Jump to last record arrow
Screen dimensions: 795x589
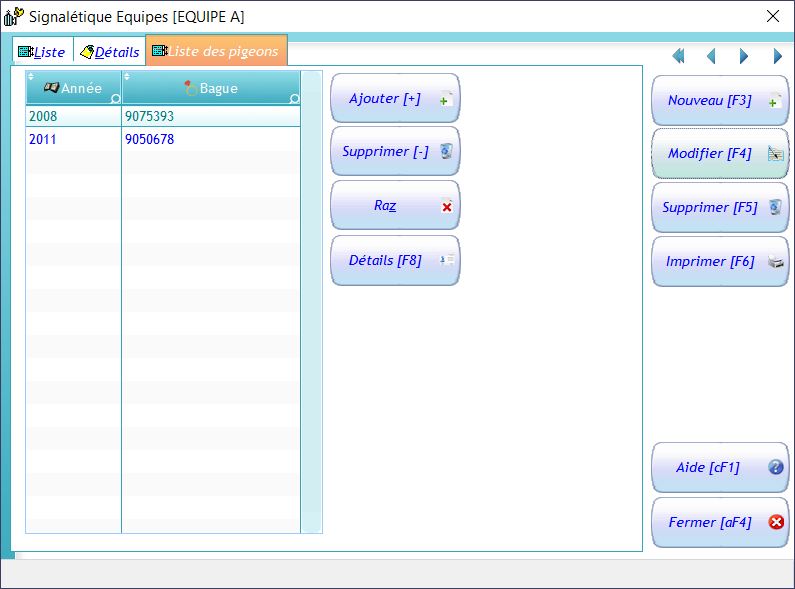pyautogui.click(x=778, y=56)
